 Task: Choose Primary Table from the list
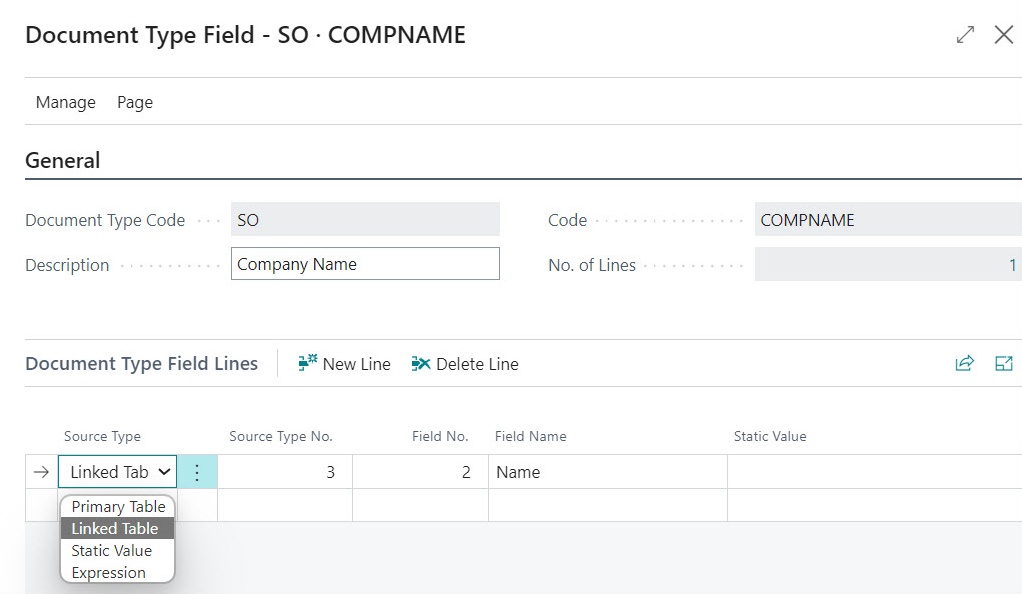[x=118, y=507]
